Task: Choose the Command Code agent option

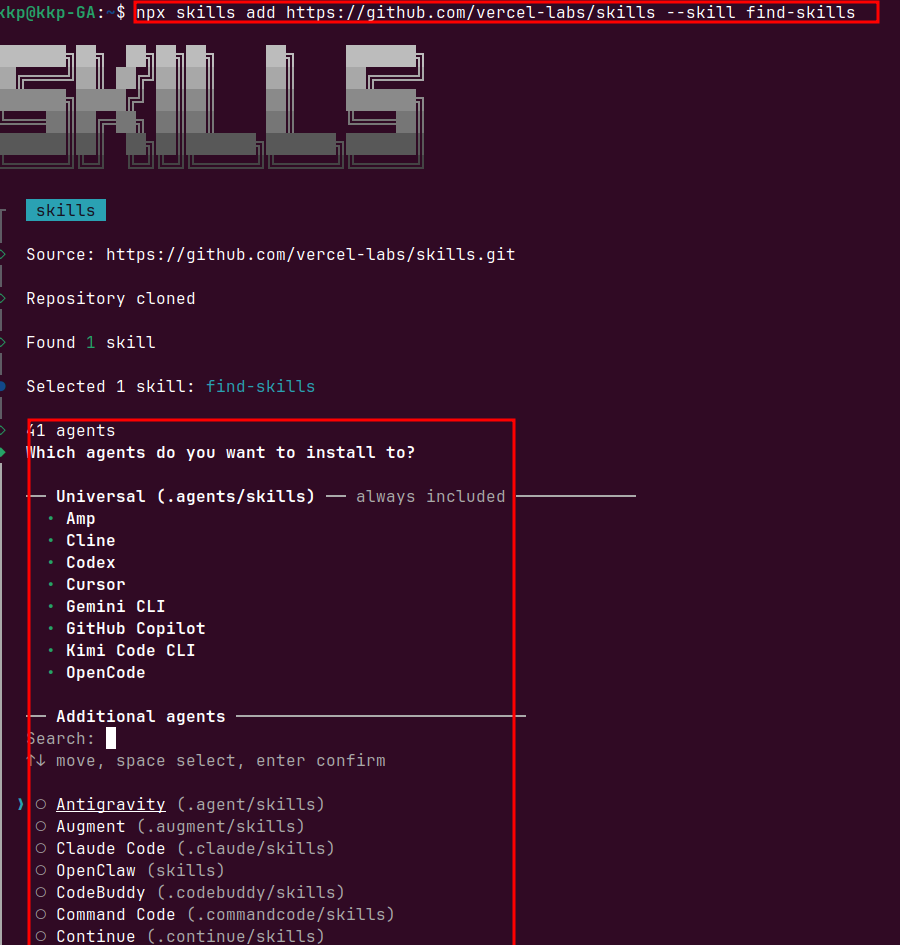Action: coord(41,914)
